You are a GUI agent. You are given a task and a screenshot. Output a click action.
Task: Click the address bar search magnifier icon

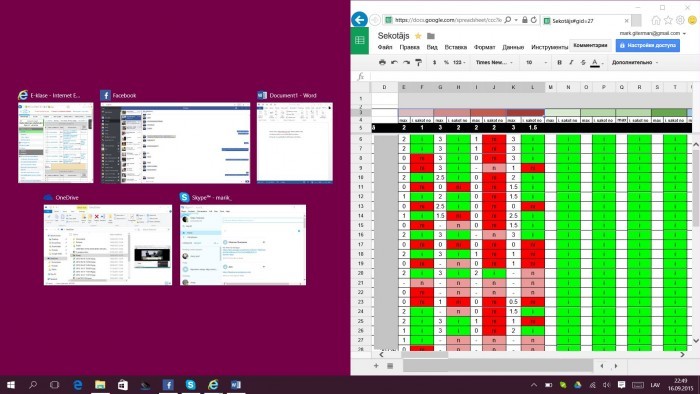tap(508, 20)
